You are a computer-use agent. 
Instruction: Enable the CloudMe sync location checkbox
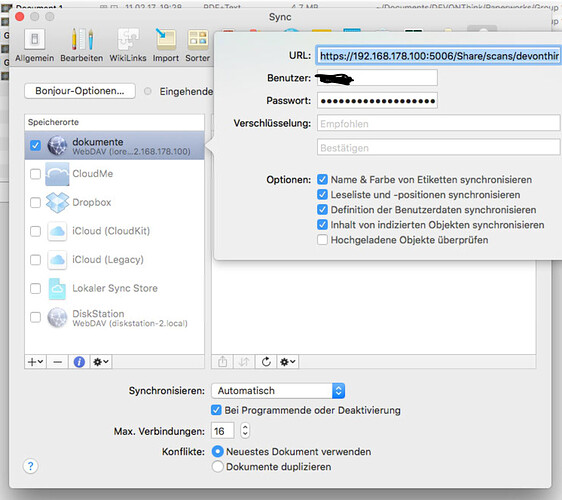pyautogui.click(x=35, y=174)
